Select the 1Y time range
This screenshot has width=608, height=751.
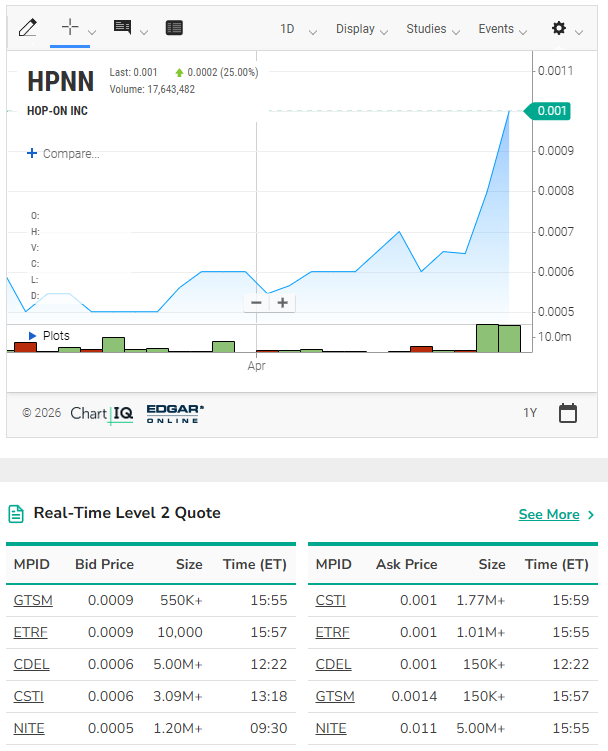coord(530,413)
